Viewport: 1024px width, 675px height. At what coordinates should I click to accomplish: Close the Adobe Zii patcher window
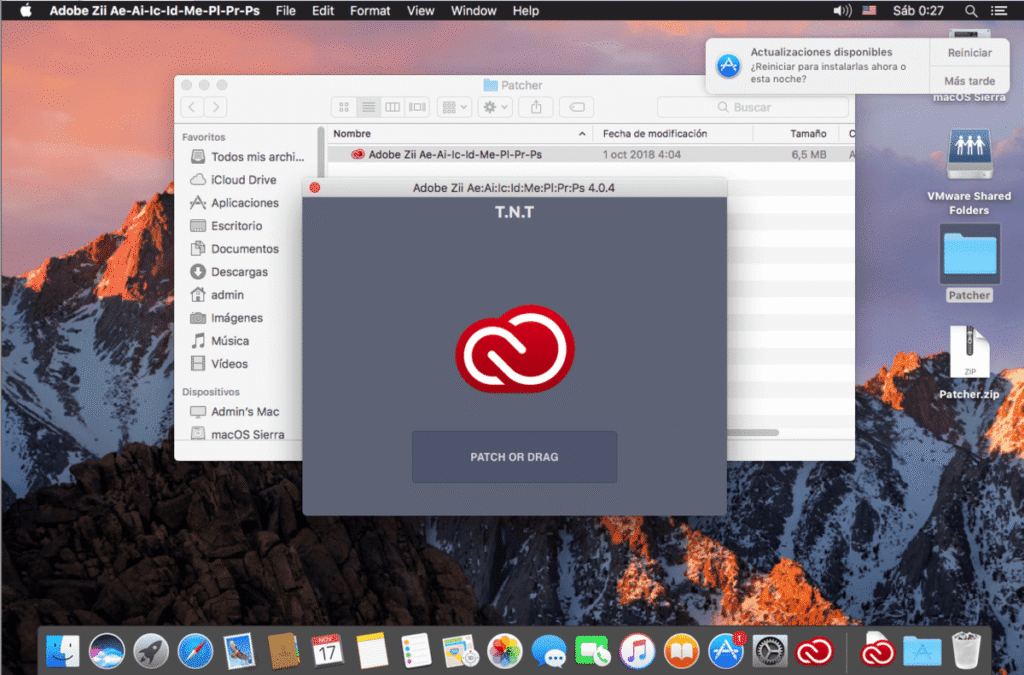(315, 188)
